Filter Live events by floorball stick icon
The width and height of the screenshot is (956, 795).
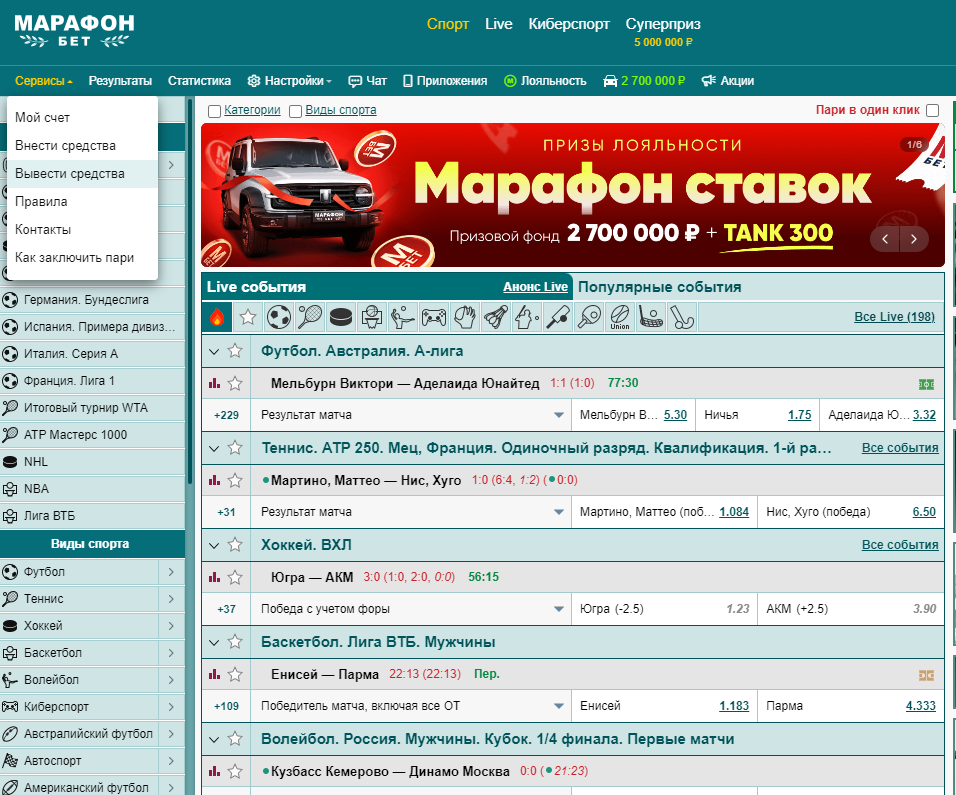(651, 317)
